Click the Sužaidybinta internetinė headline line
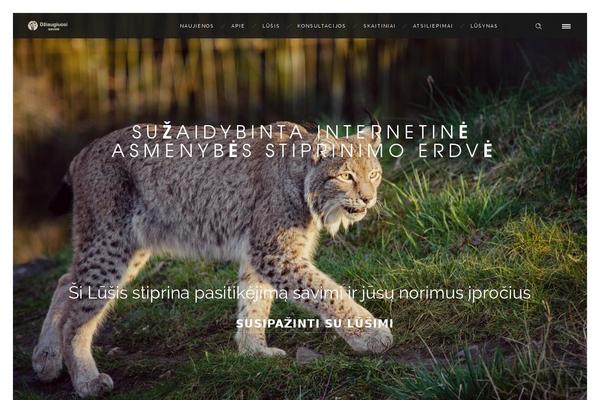This screenshot has height=400, width=600. [x=300, y=131]
